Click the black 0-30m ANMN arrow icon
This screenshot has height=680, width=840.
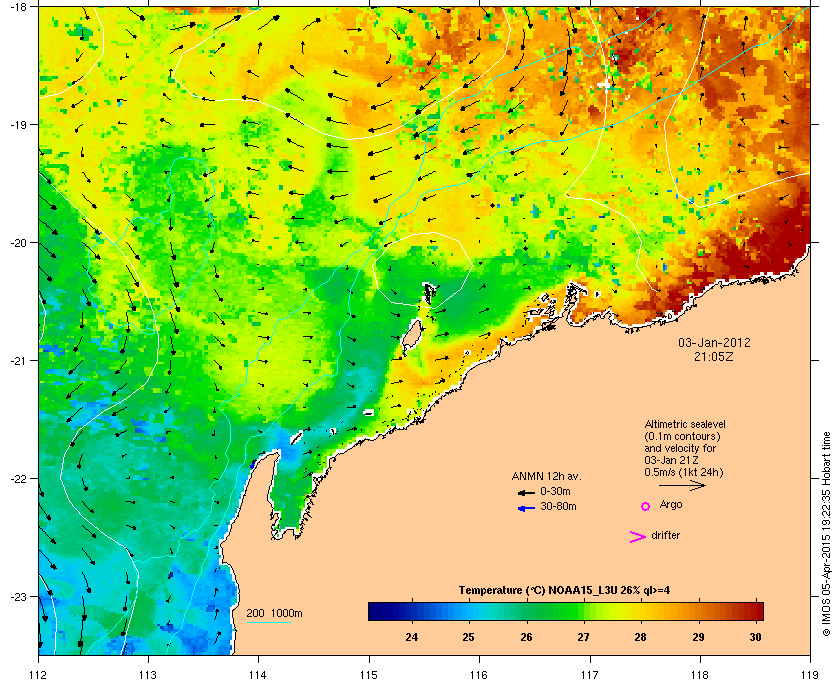pos(526,492)
